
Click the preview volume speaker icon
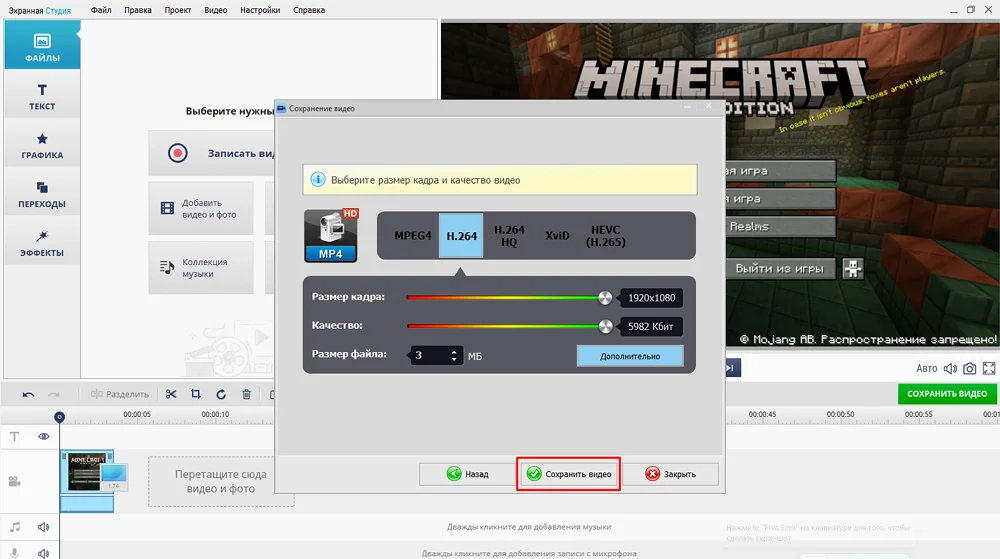[x=950, y=369]
